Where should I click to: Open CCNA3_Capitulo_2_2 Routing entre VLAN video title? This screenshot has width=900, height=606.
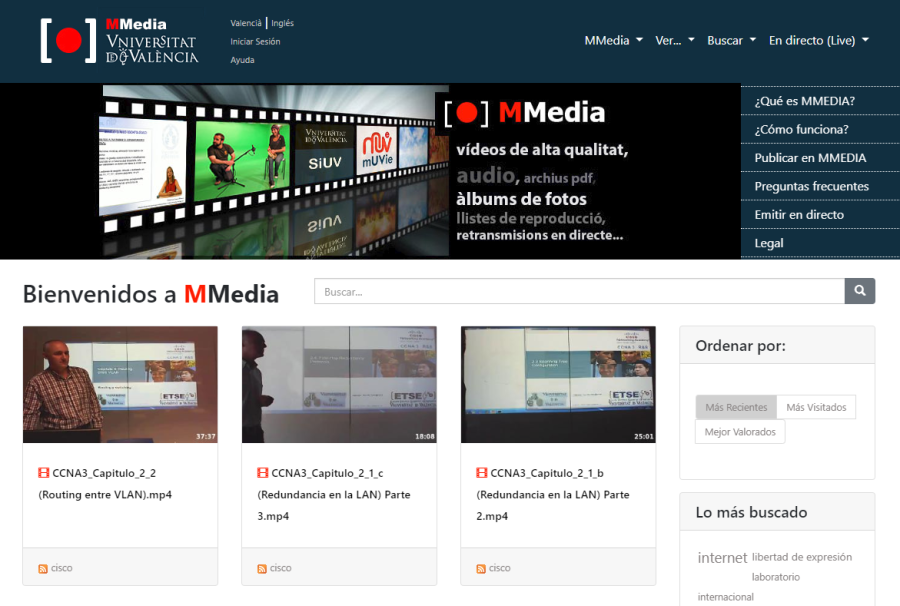click(105, 484)
